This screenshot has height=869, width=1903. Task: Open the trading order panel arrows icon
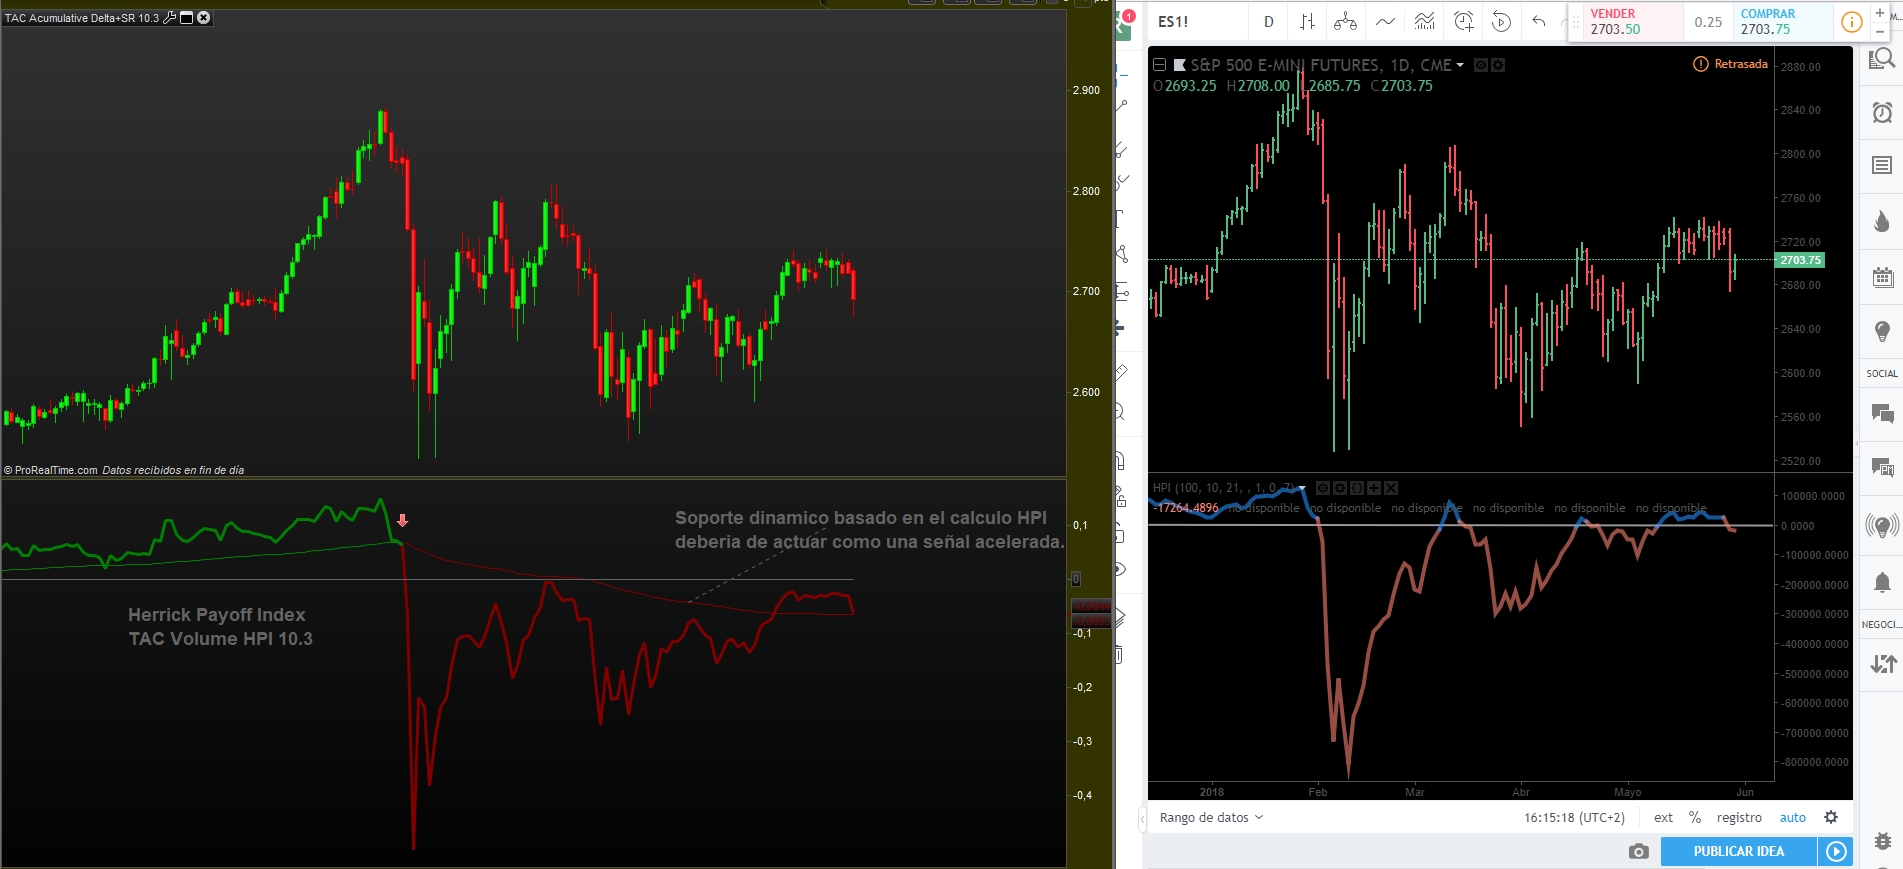pos(1882,663)
